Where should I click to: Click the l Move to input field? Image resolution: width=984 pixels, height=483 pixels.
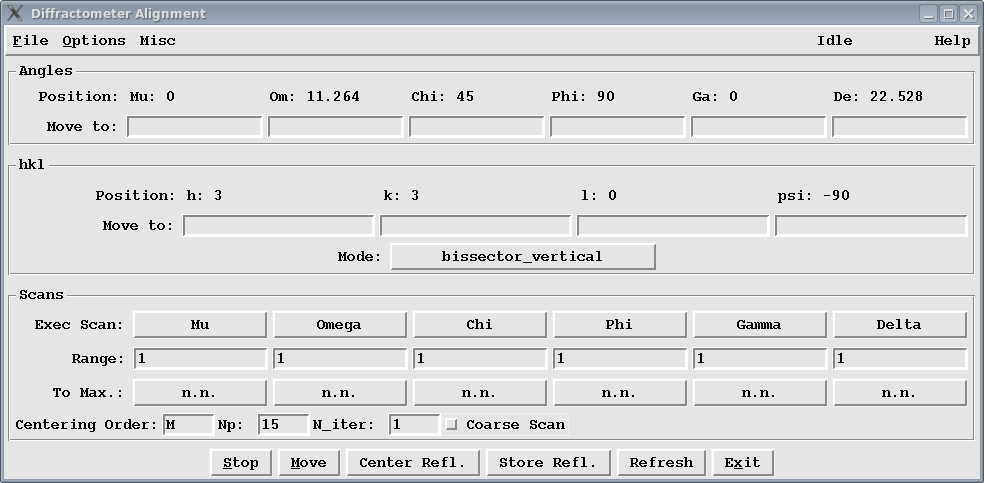tap(673, 226)
